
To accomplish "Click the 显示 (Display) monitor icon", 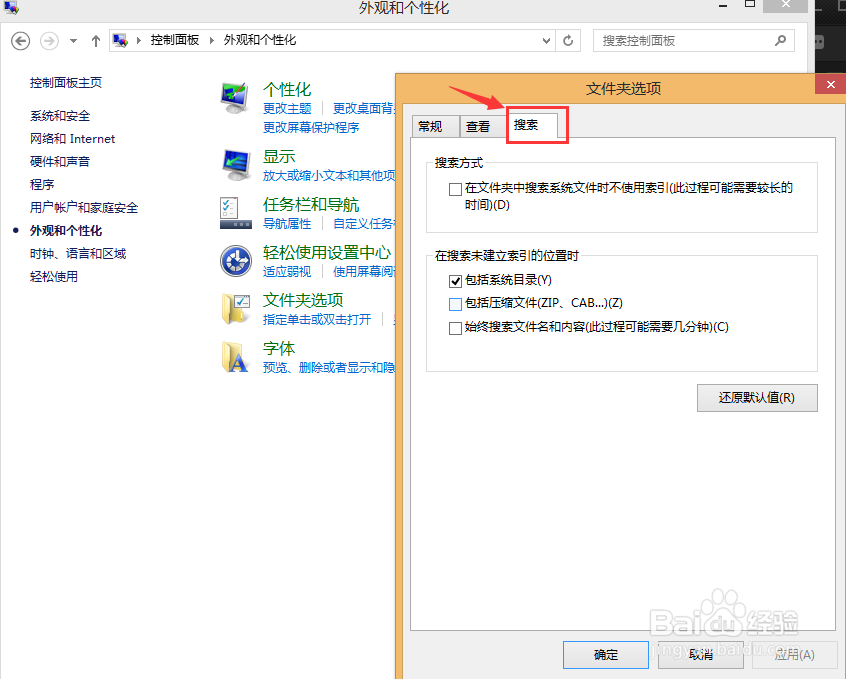I will [x=235, y=162].
